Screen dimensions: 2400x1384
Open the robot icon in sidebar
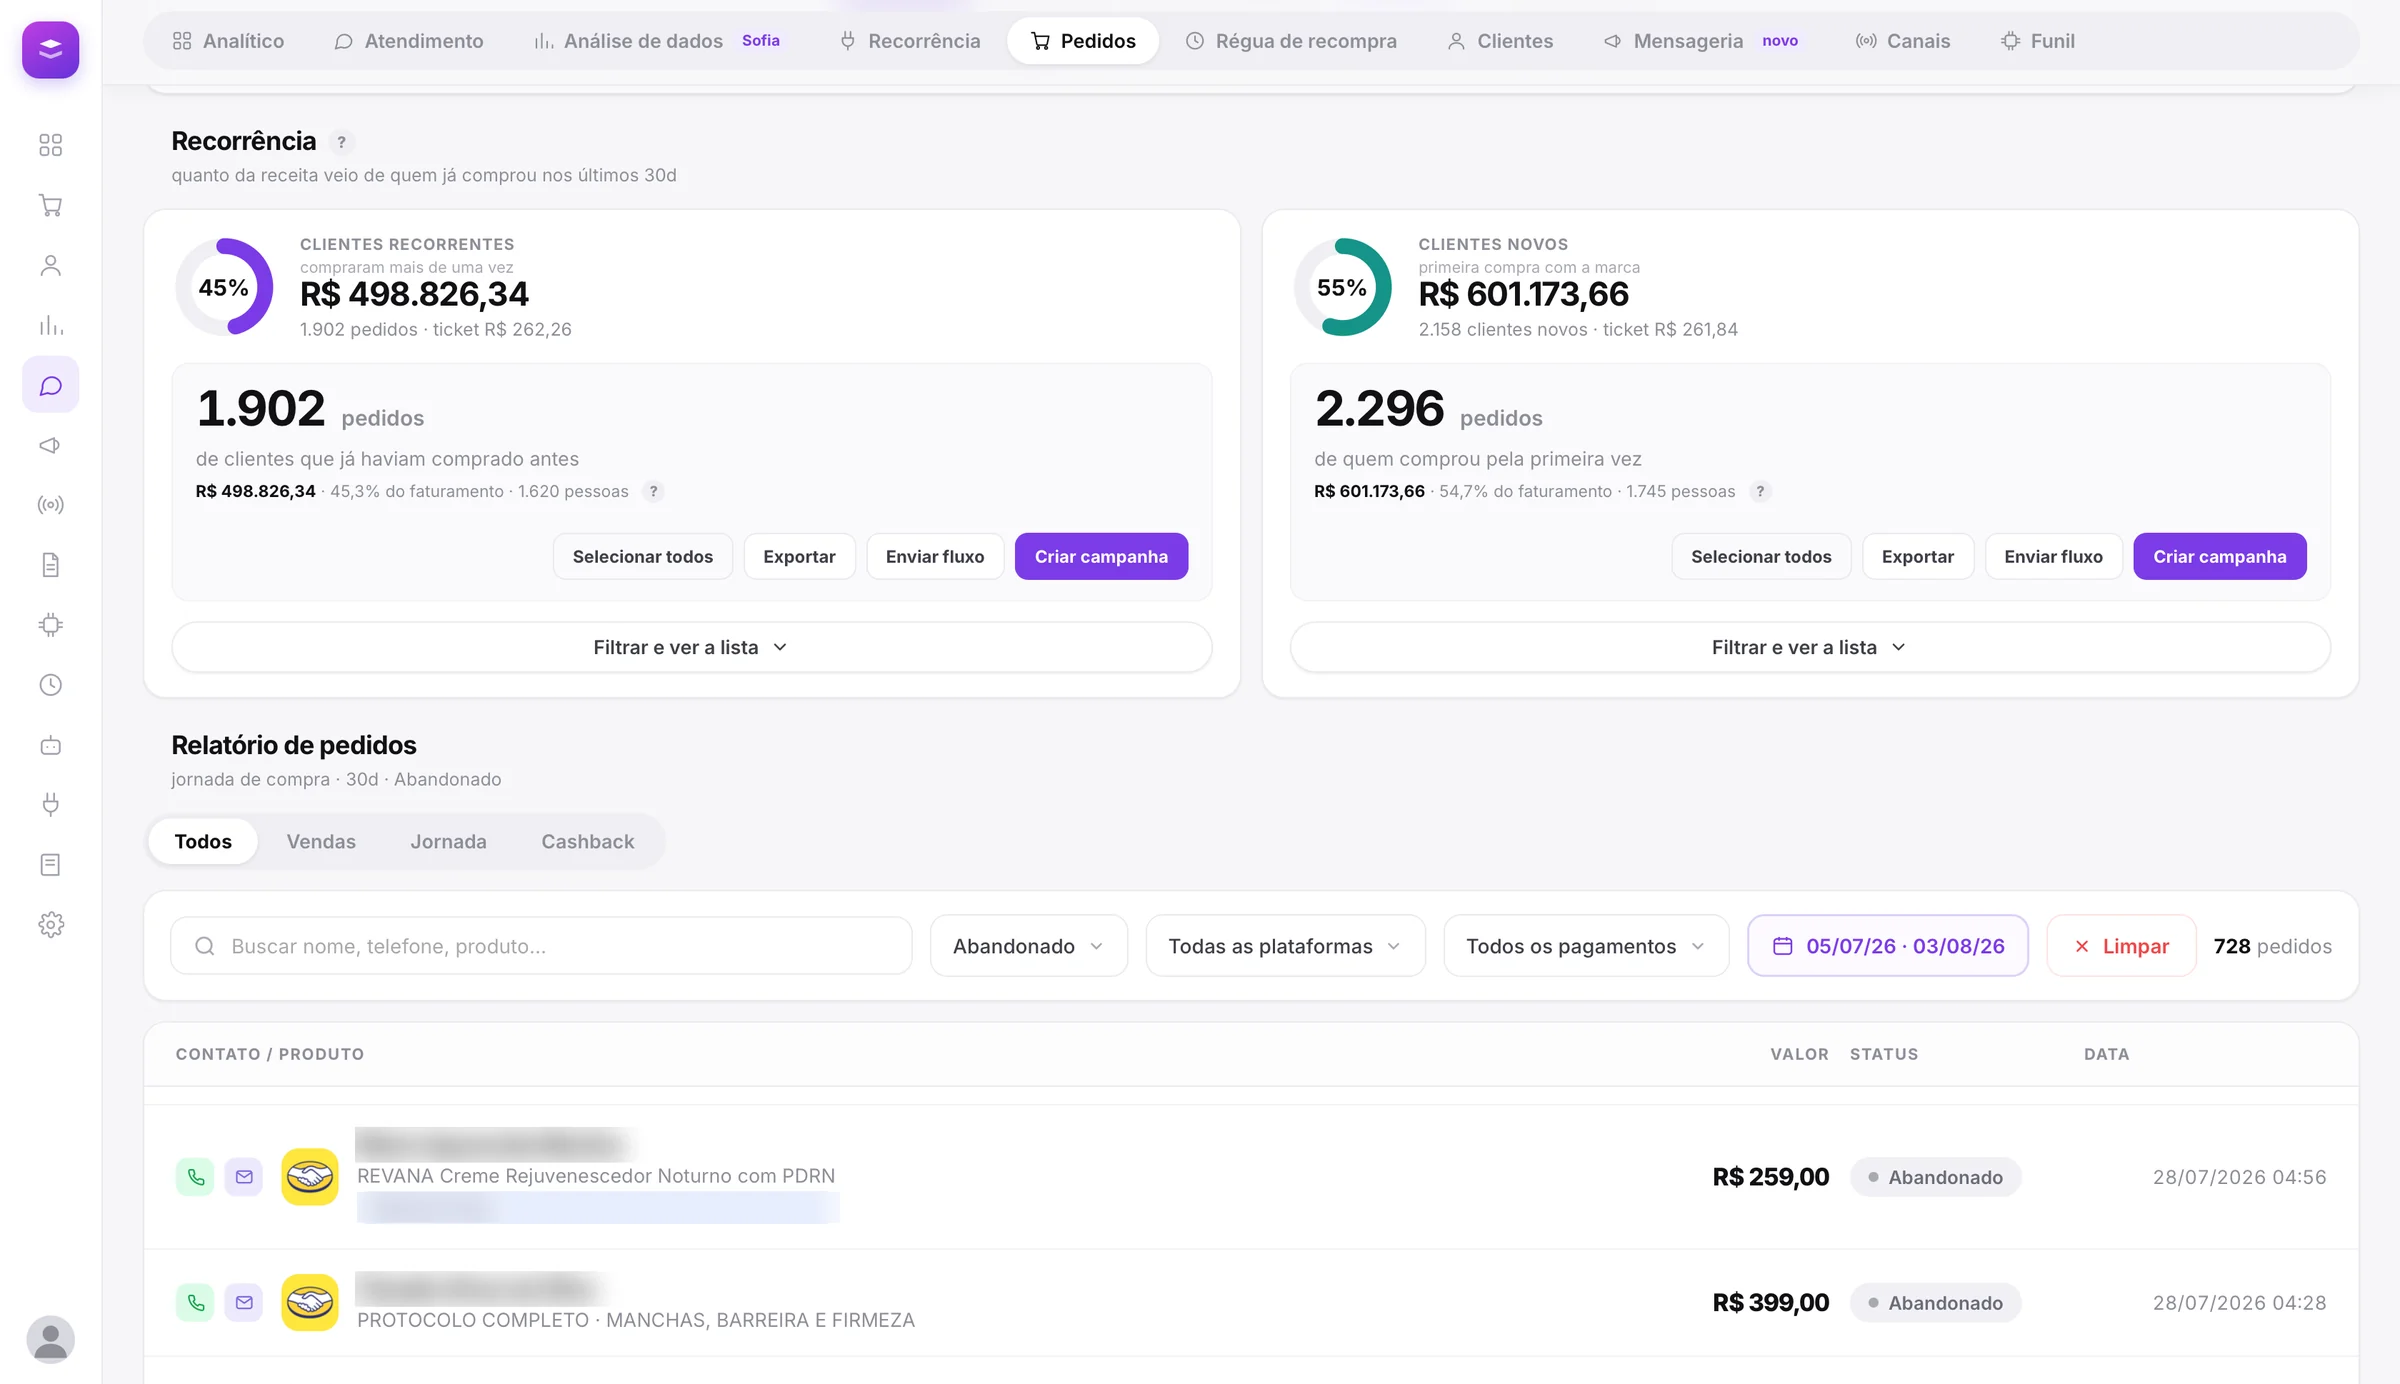coord(50,745)
